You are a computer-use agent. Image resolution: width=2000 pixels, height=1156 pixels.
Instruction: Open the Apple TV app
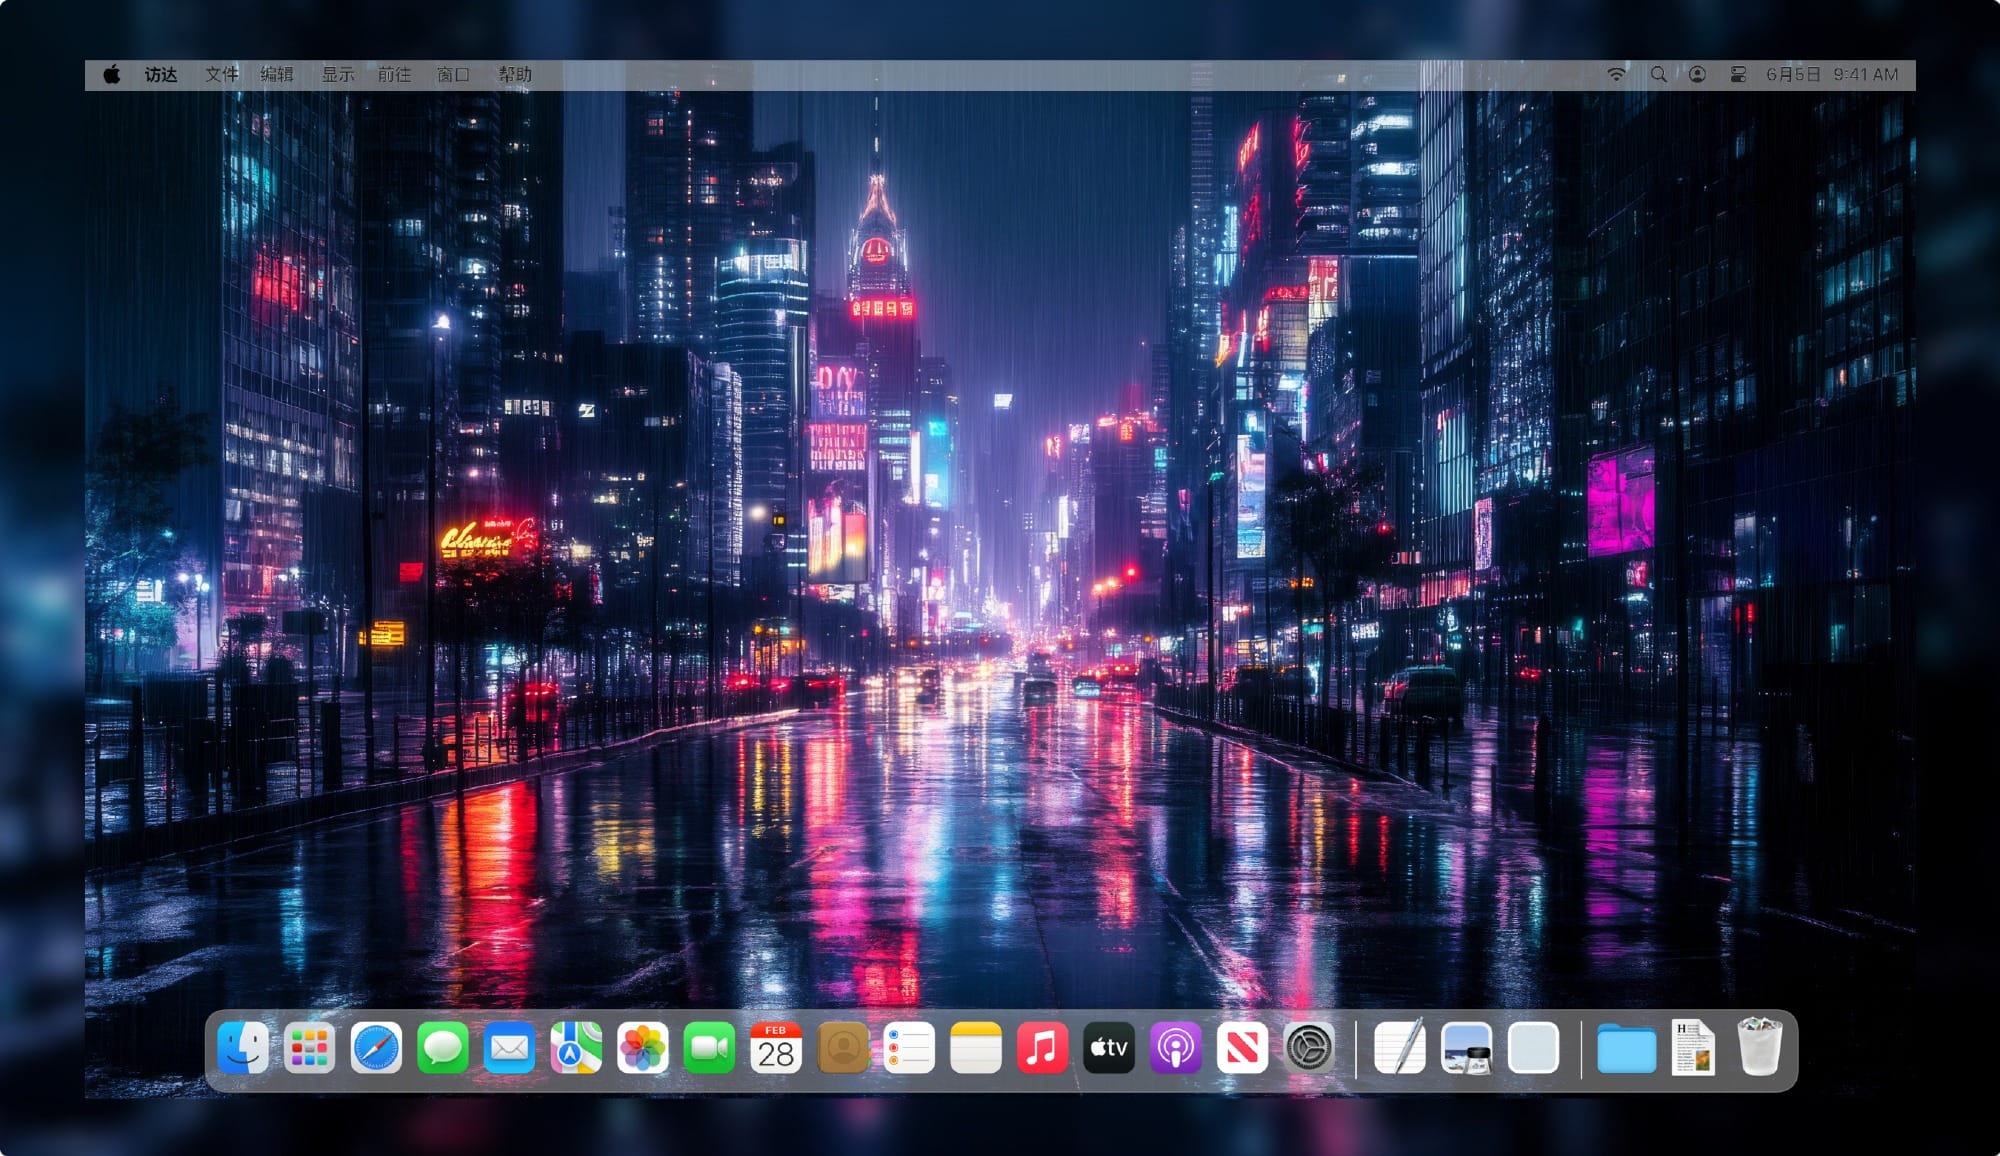pos(1110,1050)
